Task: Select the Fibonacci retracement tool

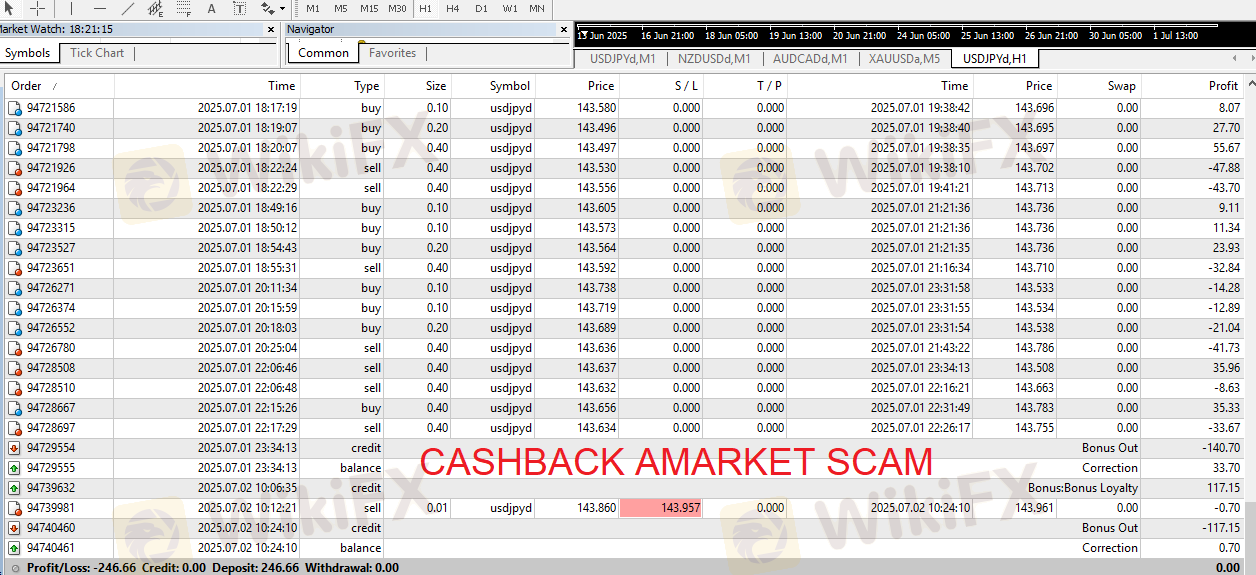Action: [x=184, y=8]
